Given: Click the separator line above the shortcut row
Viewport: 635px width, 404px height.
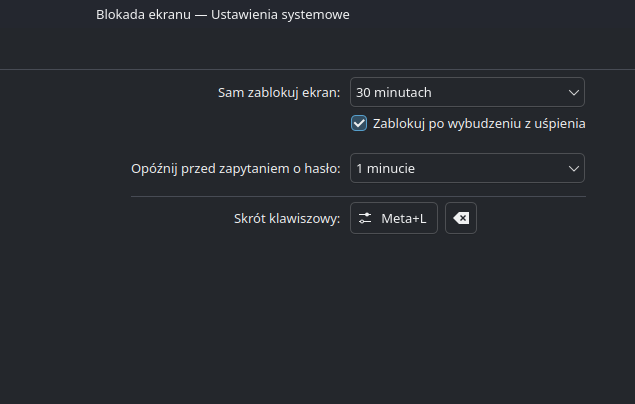Looking at the screenshot, I should click(x=358, y=197).
